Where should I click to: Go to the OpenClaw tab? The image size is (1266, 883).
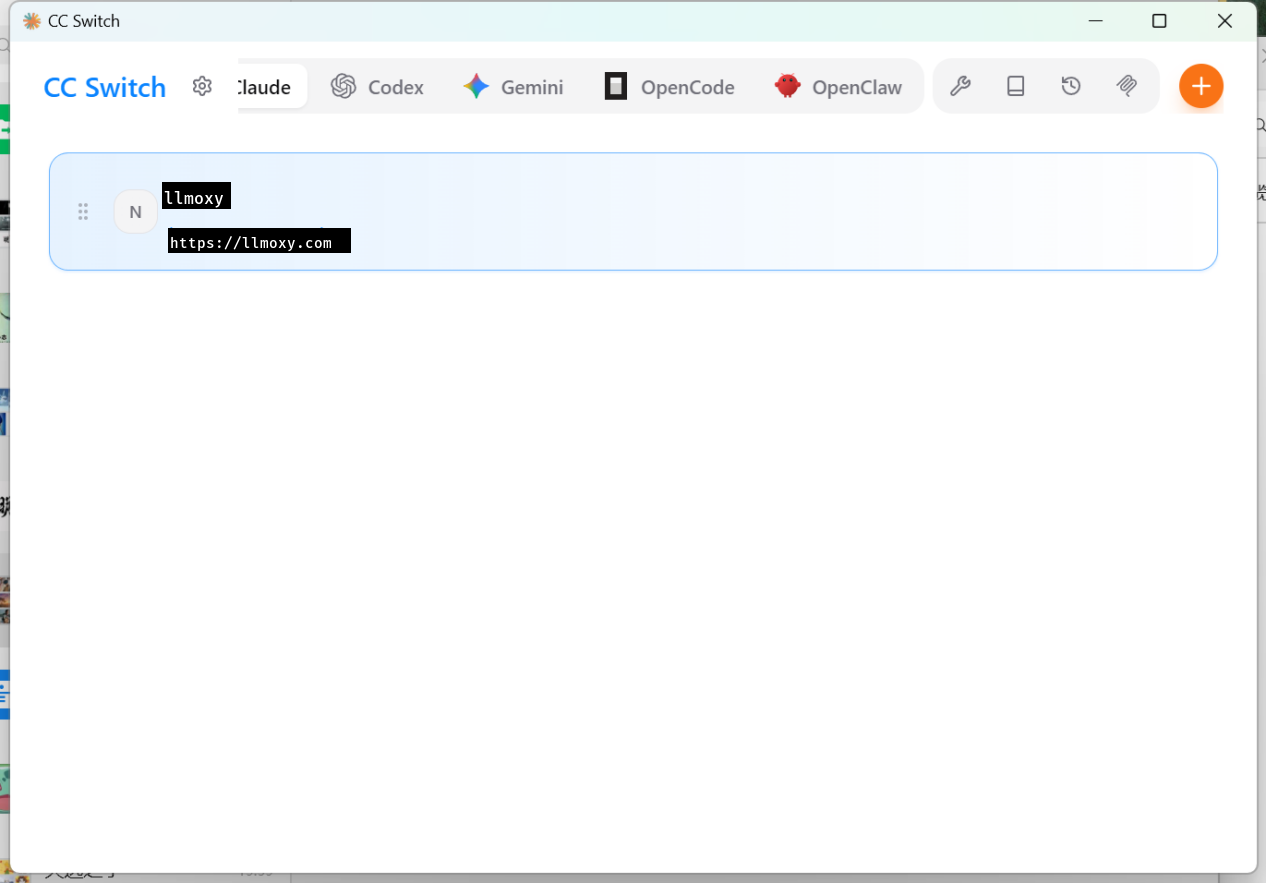839,87
